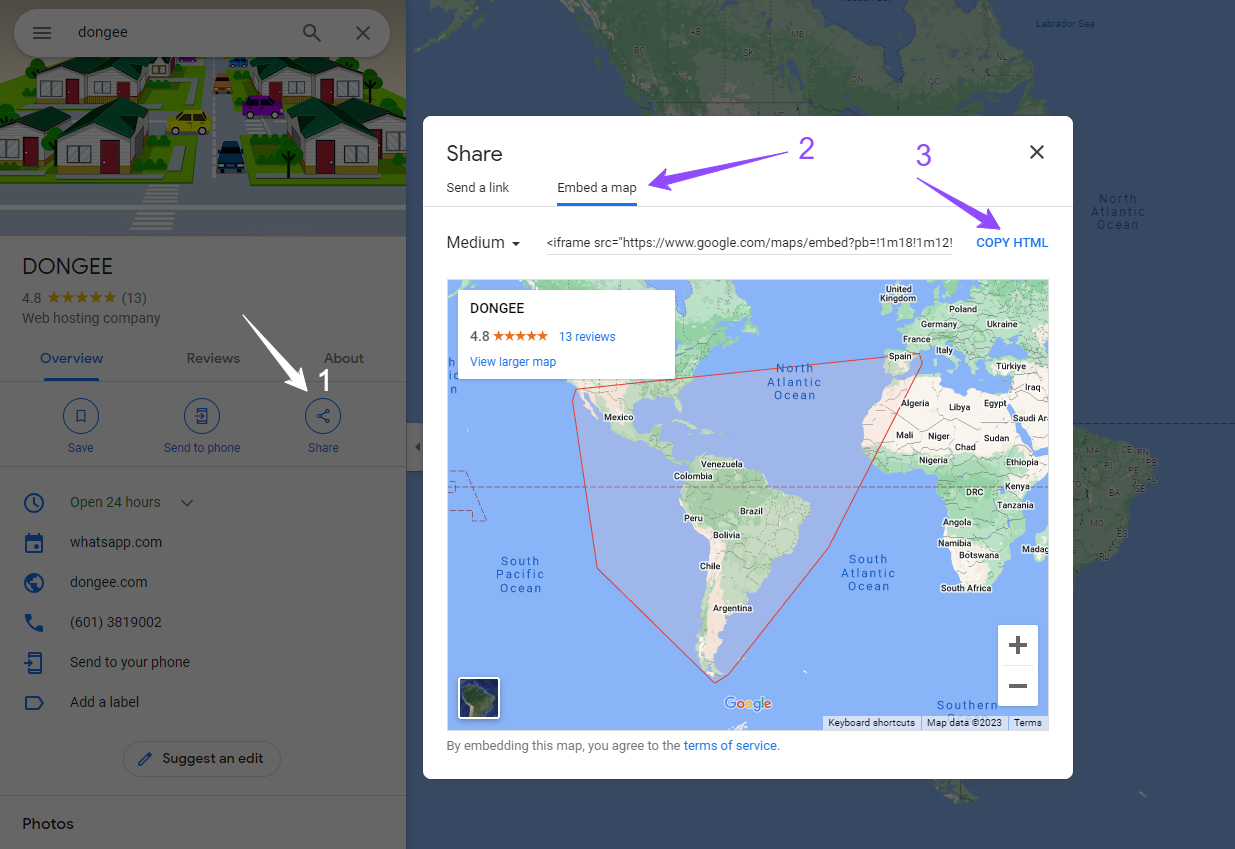Open the Reviews tab
Screen dimensions: 1235x849
point(213,358)
